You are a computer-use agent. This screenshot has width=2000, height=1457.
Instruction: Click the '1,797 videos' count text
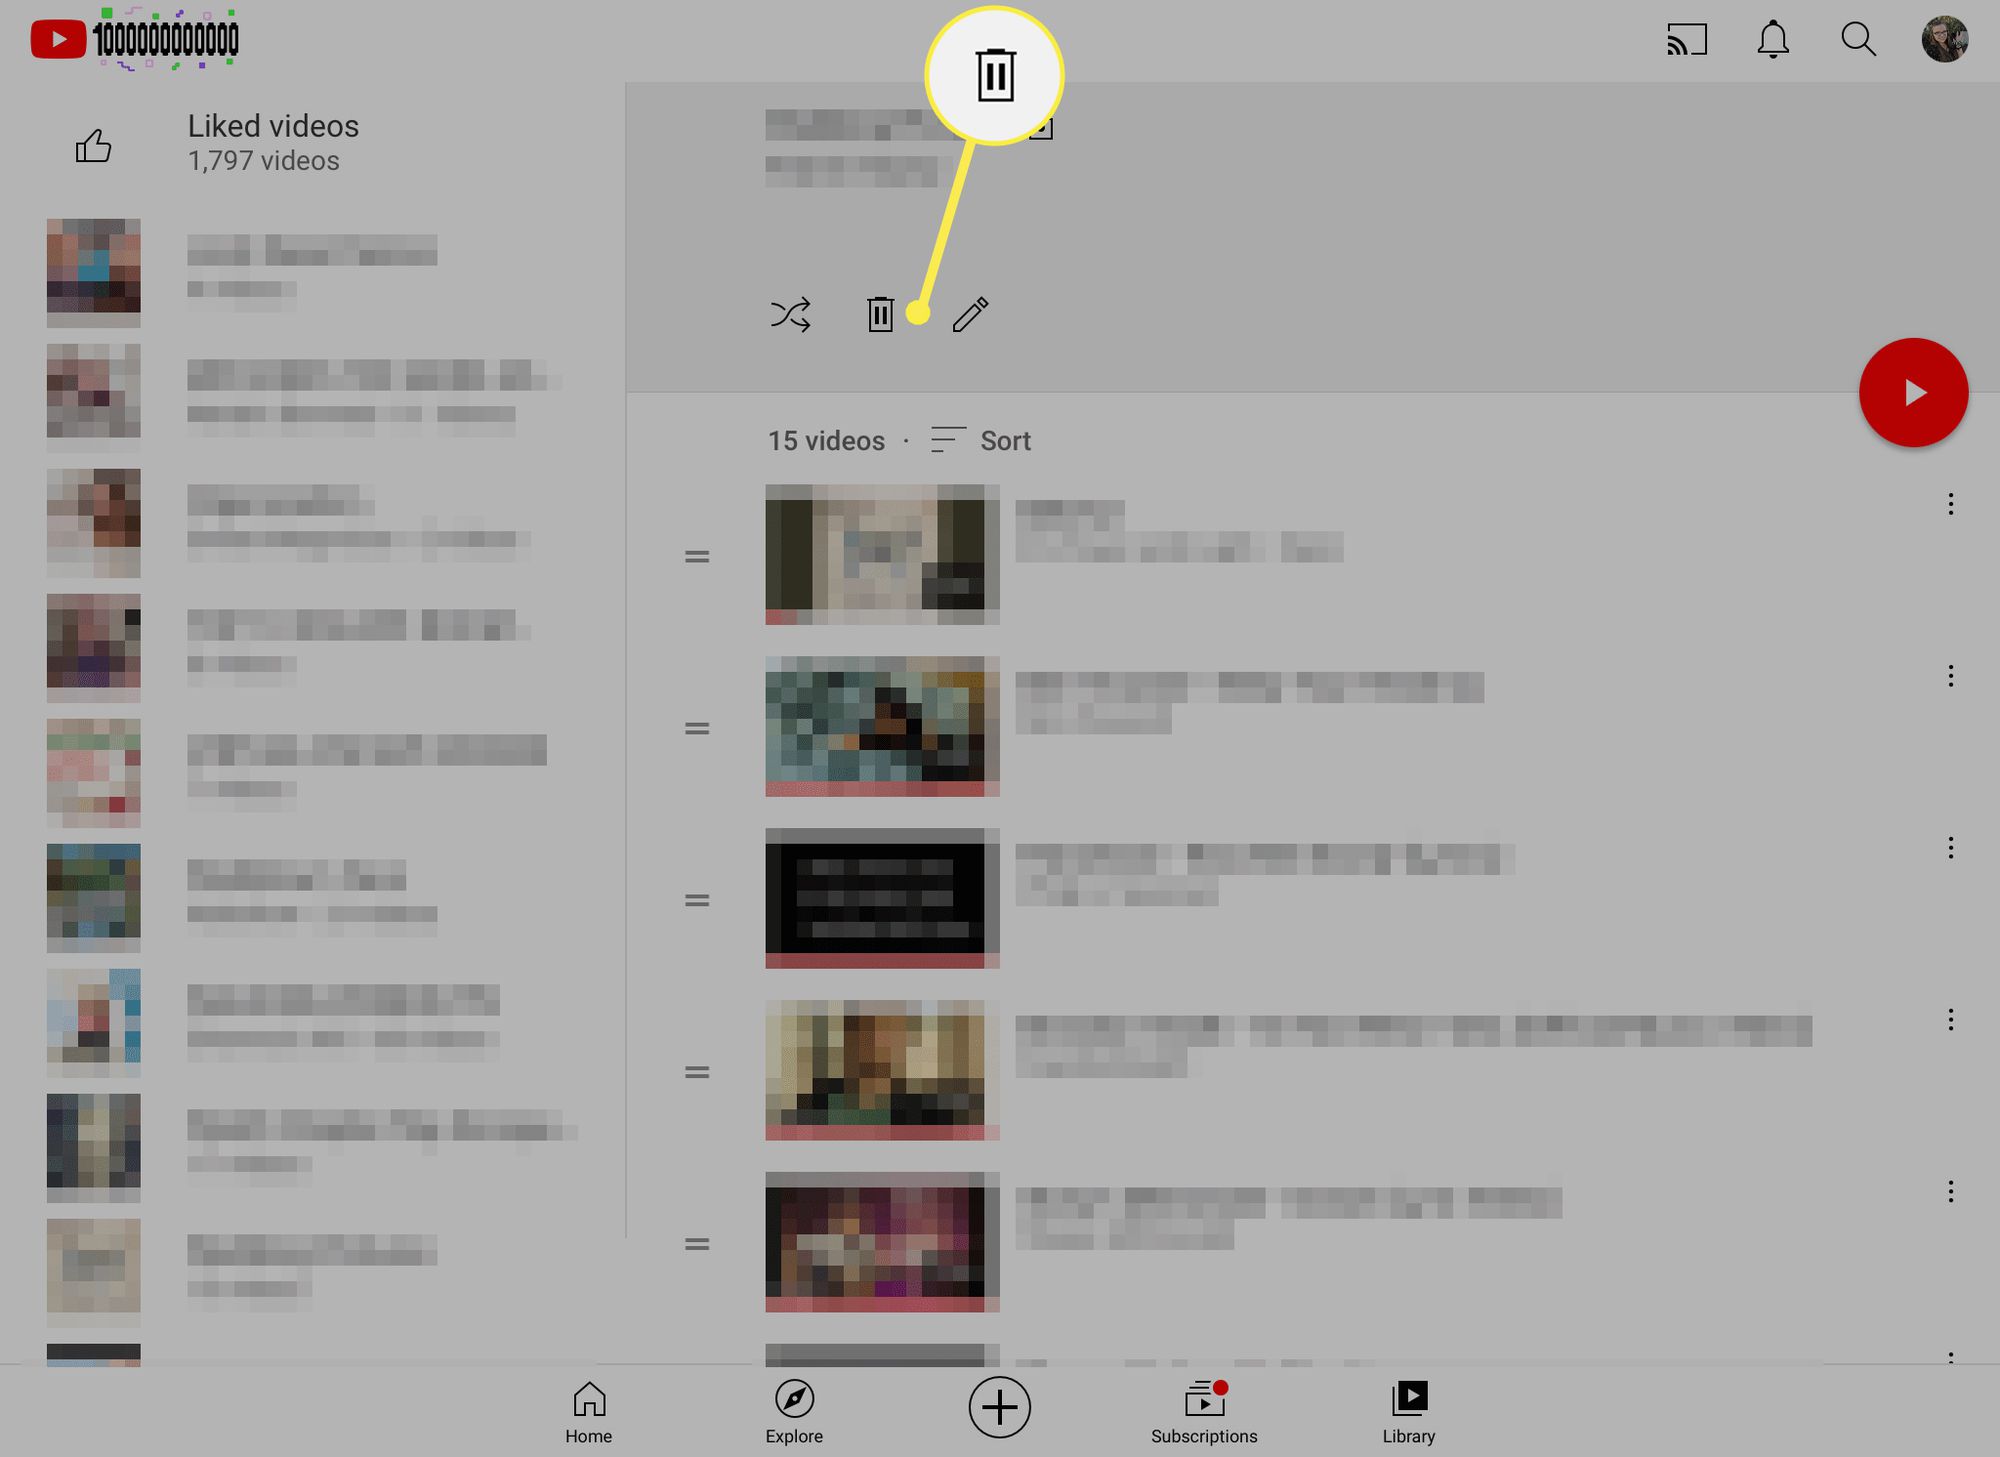coord(264,161)
